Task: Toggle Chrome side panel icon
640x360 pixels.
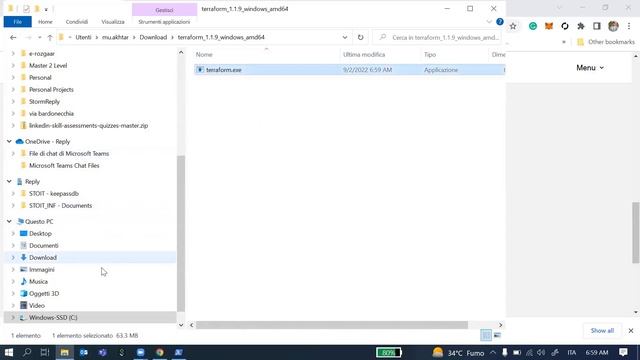Action: click(x=597, y=26)
